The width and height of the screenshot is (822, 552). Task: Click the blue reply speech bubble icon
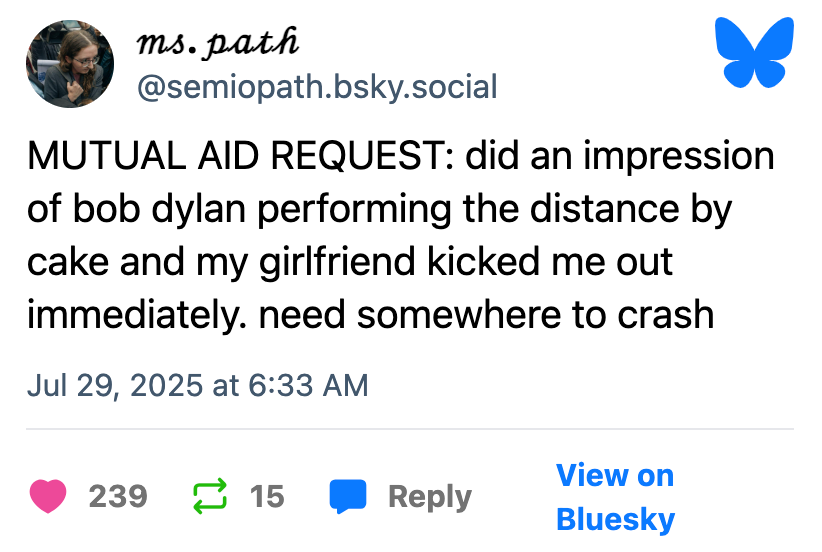347,496
